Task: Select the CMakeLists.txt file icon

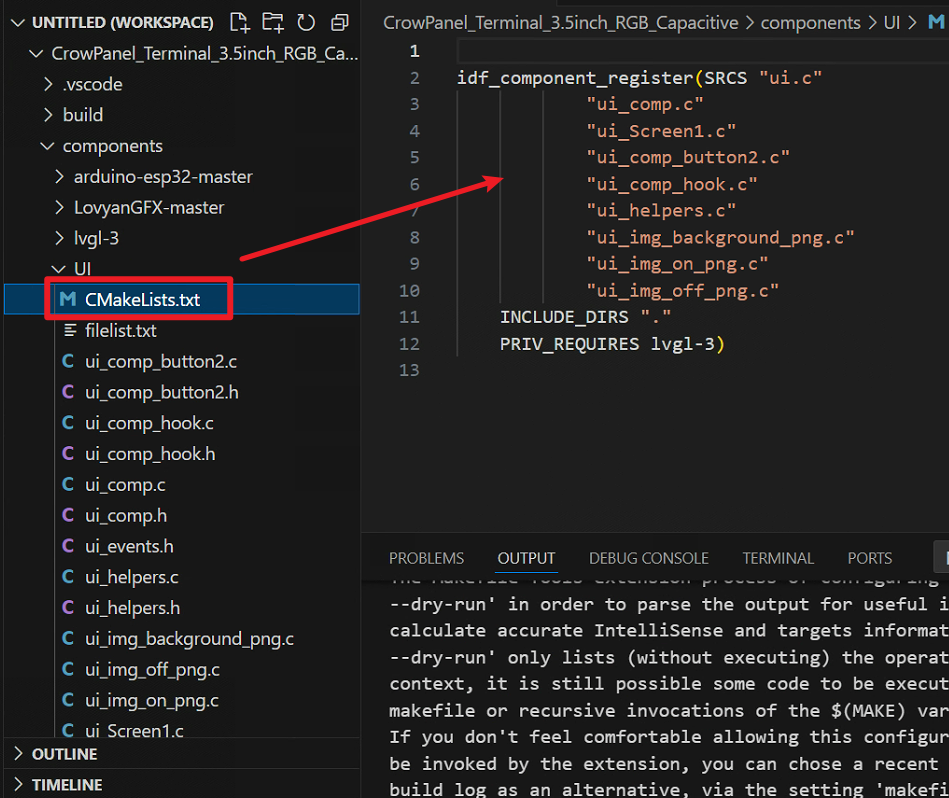Action: tap(68, 299)
